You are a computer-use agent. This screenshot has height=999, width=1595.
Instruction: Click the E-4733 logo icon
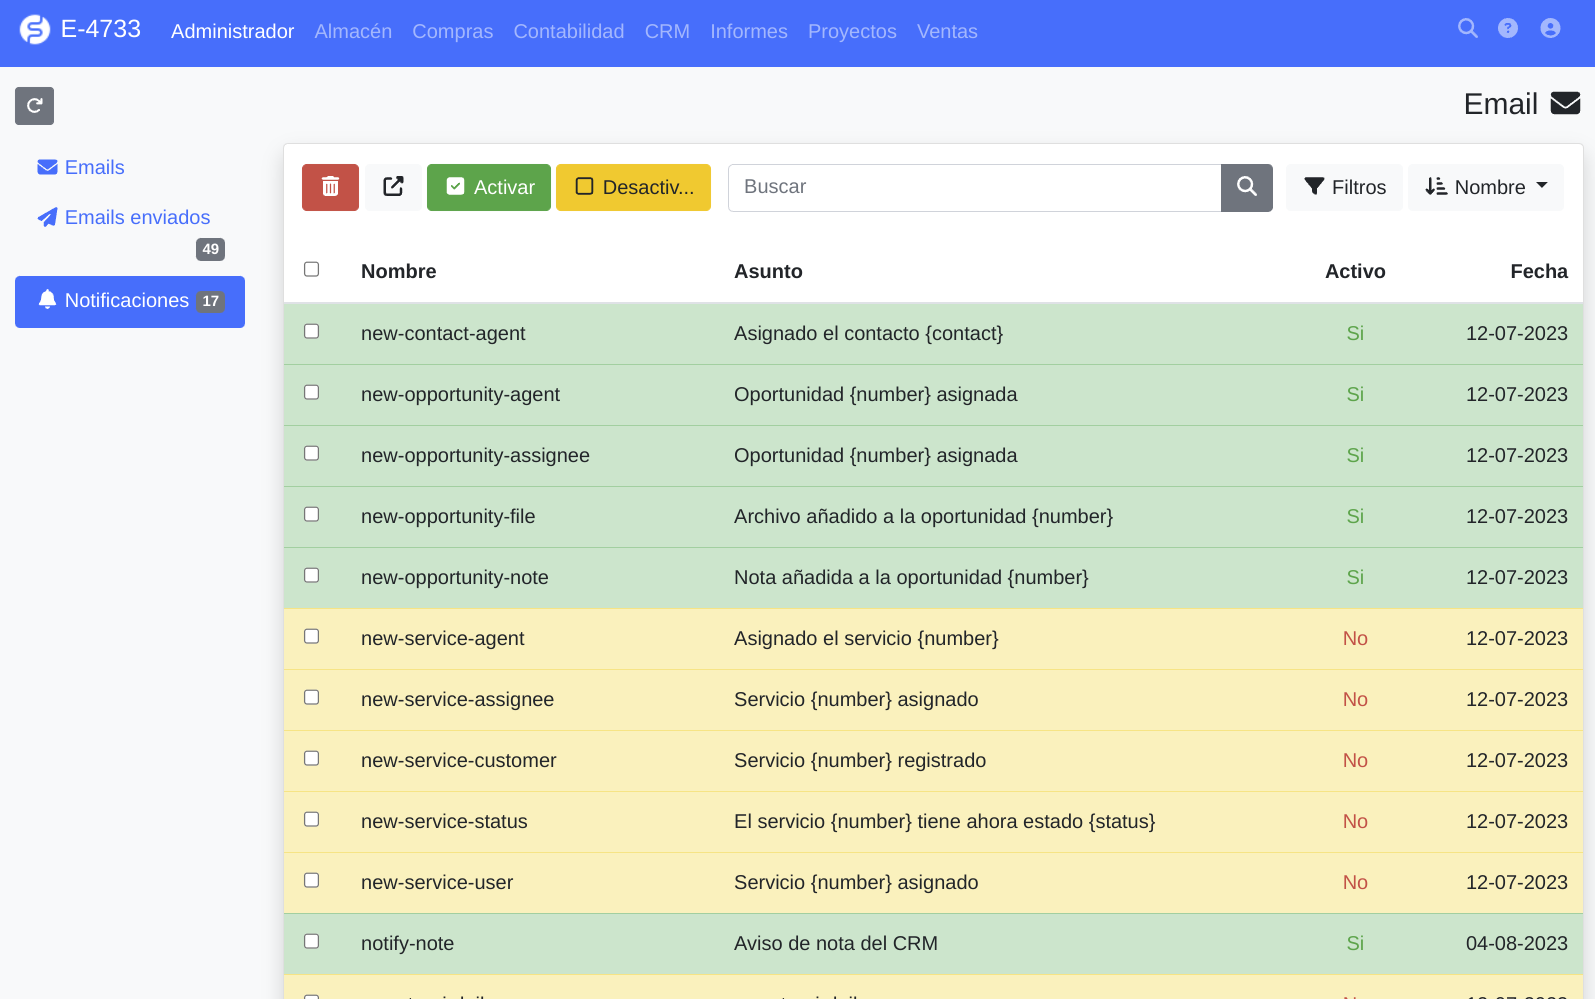click(35, 30)
